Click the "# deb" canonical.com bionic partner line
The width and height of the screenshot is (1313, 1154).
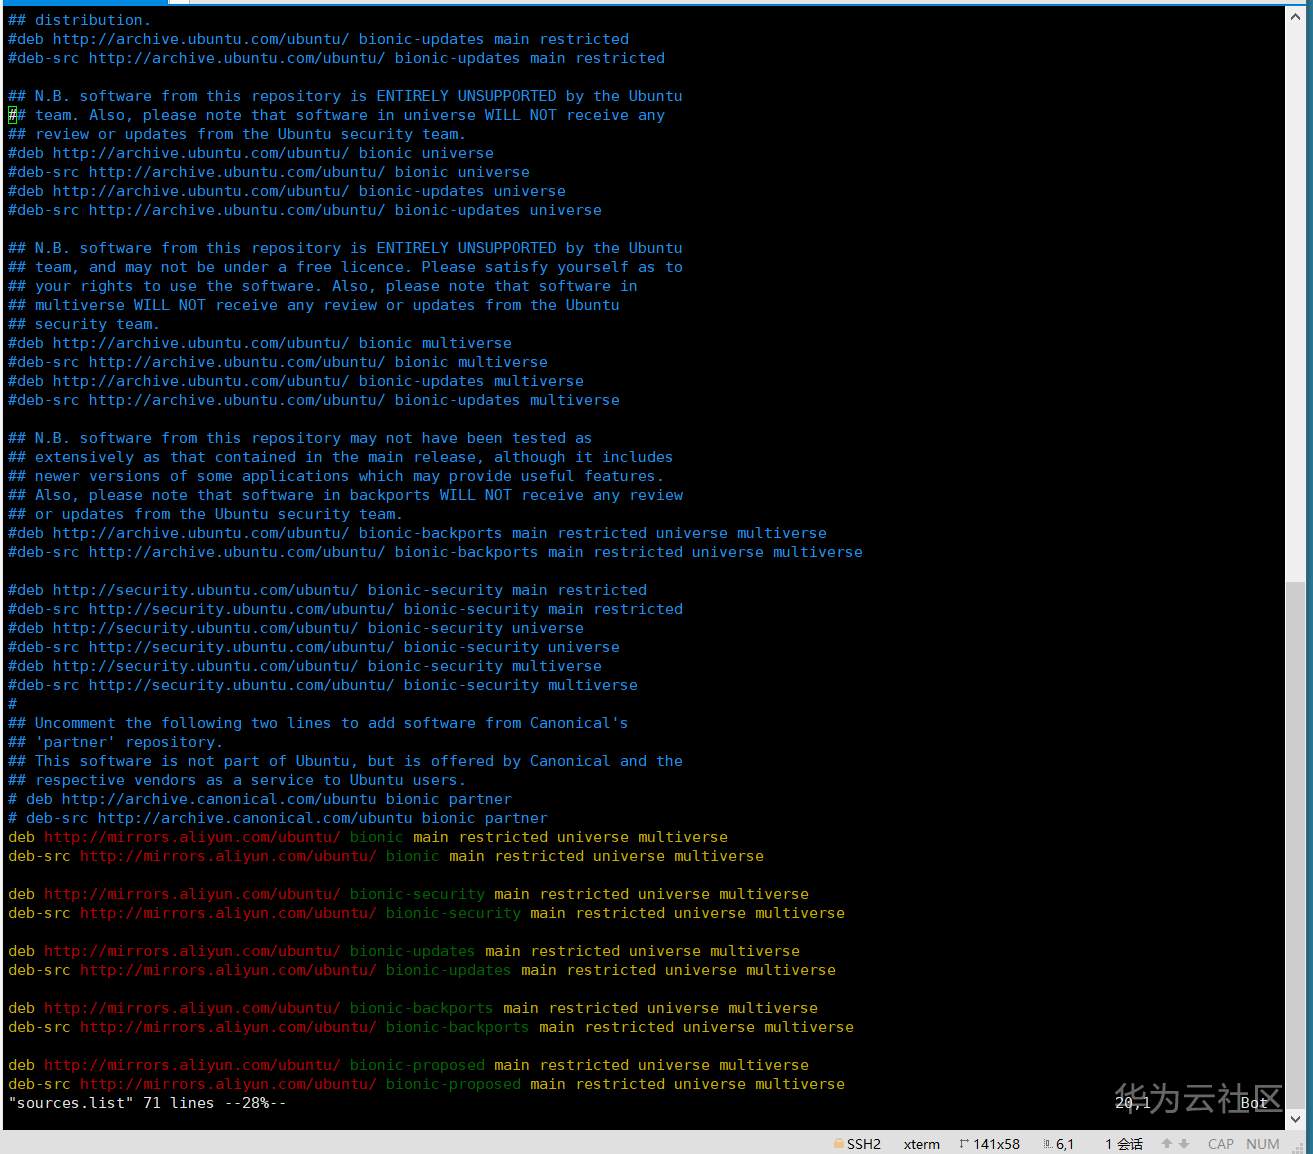click(260, 799)
